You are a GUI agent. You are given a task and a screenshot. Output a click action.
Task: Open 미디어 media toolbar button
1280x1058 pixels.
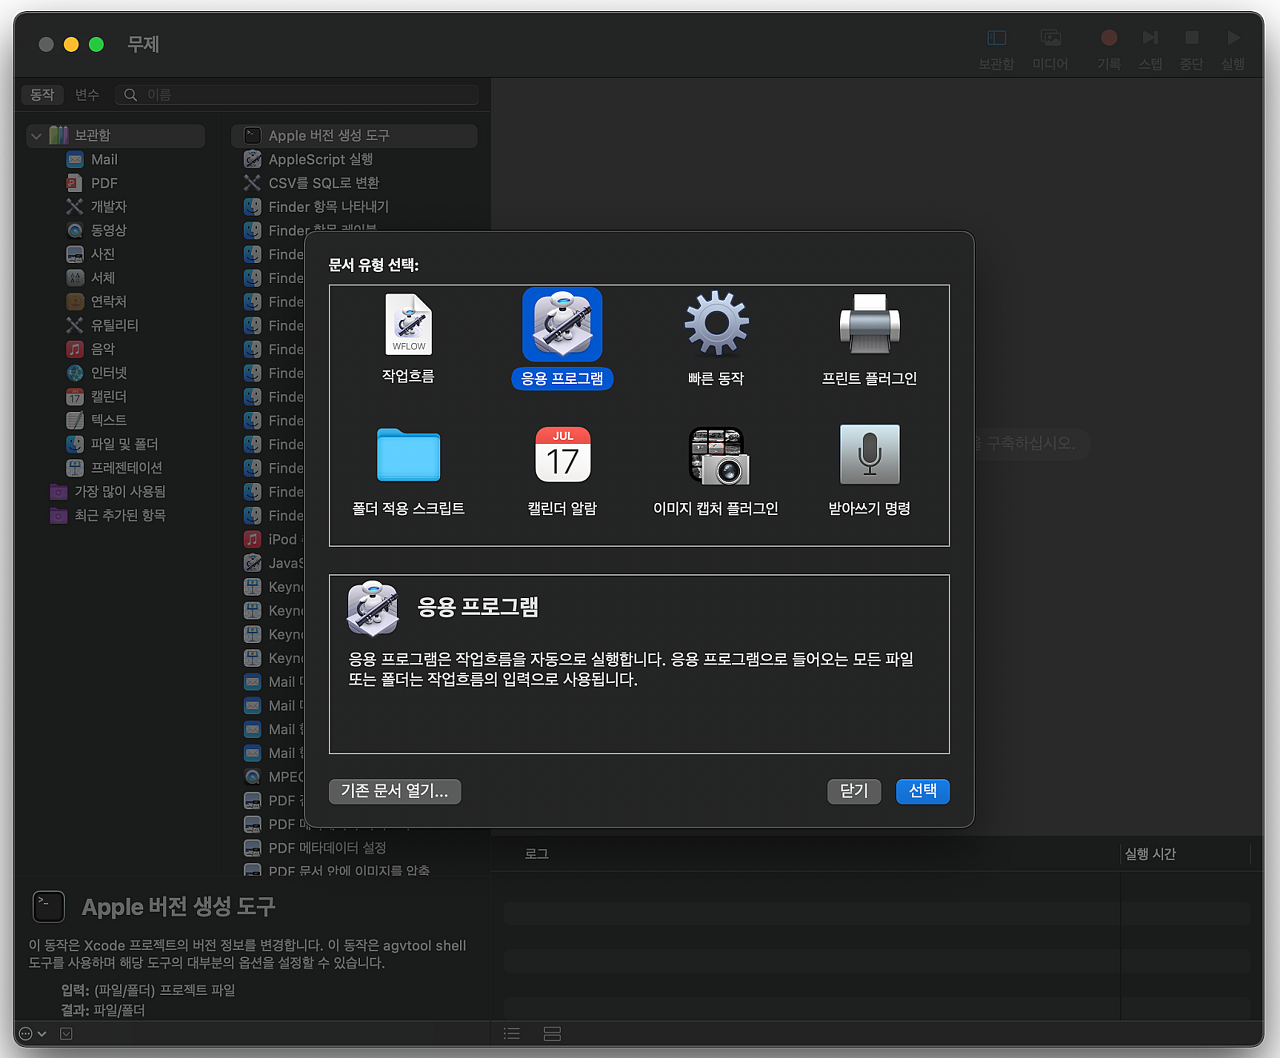point(1050,48)
